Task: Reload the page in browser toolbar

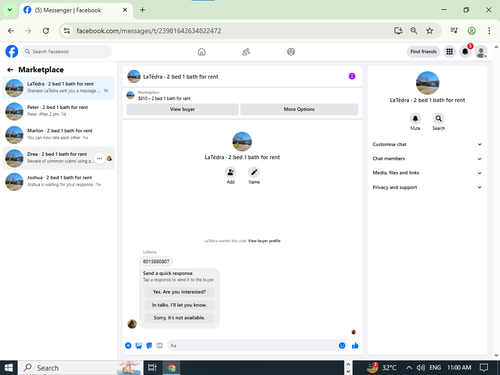Action: (46, 31)
